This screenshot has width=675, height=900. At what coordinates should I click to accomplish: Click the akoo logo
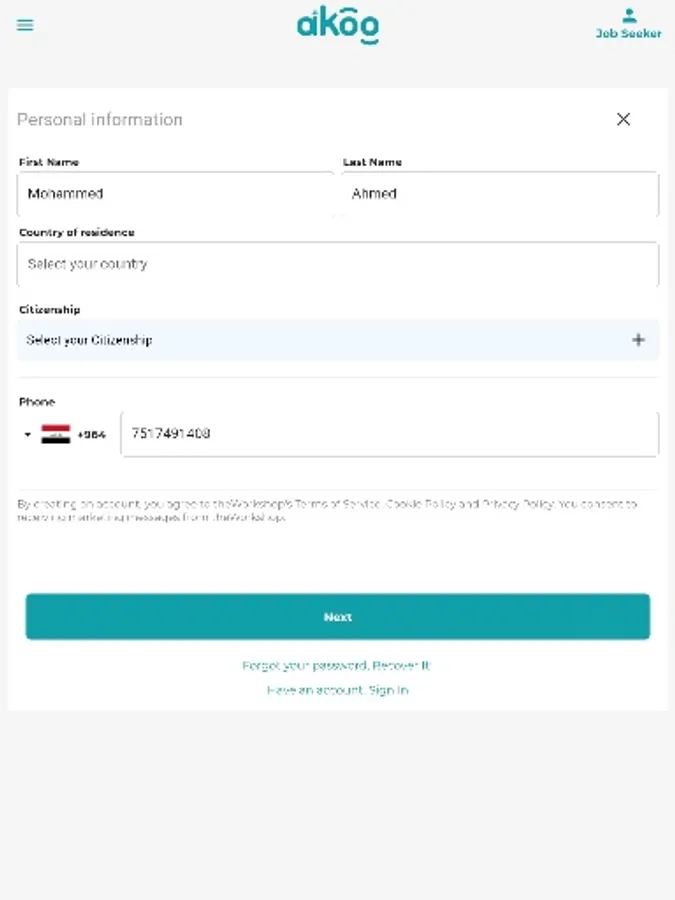tap(338, 25)
